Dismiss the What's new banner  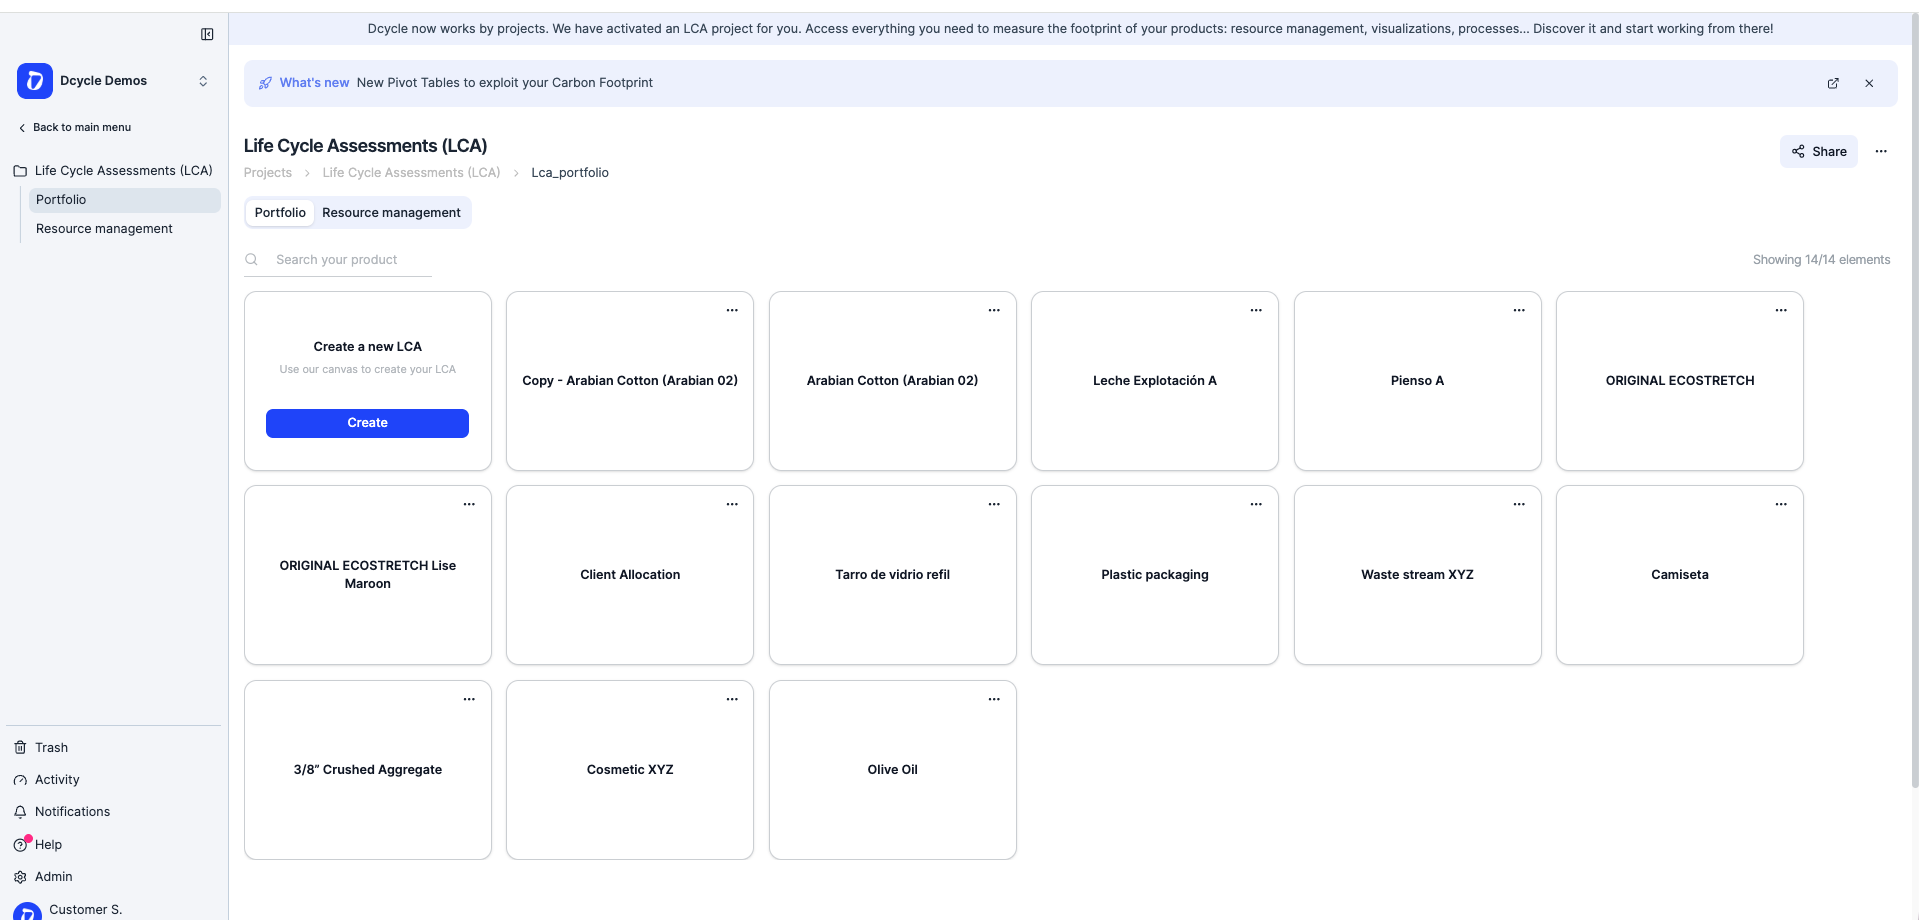point(1869,84)
